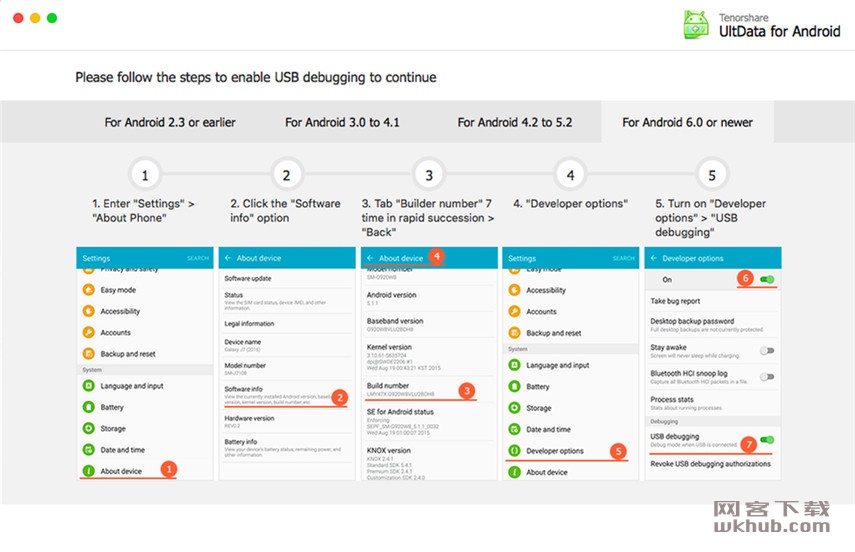Toggle the Bluetooth HCI snoop log switch
The height and width of the screenshot is (552, 855).
point(767,377)
